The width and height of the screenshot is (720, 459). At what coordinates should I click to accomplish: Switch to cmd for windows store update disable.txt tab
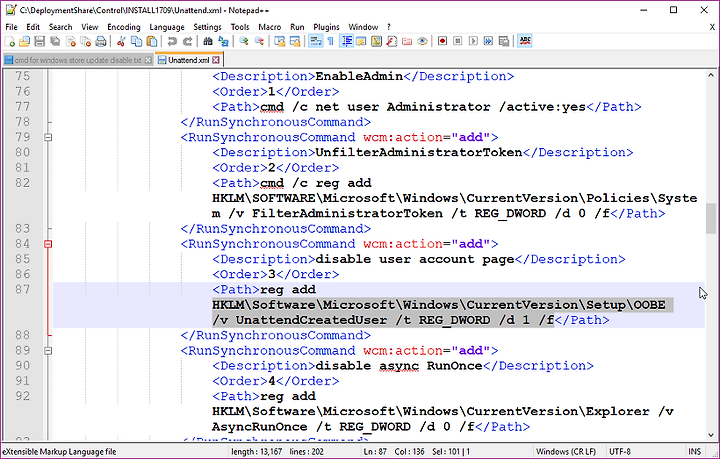[x=78, y=60]
